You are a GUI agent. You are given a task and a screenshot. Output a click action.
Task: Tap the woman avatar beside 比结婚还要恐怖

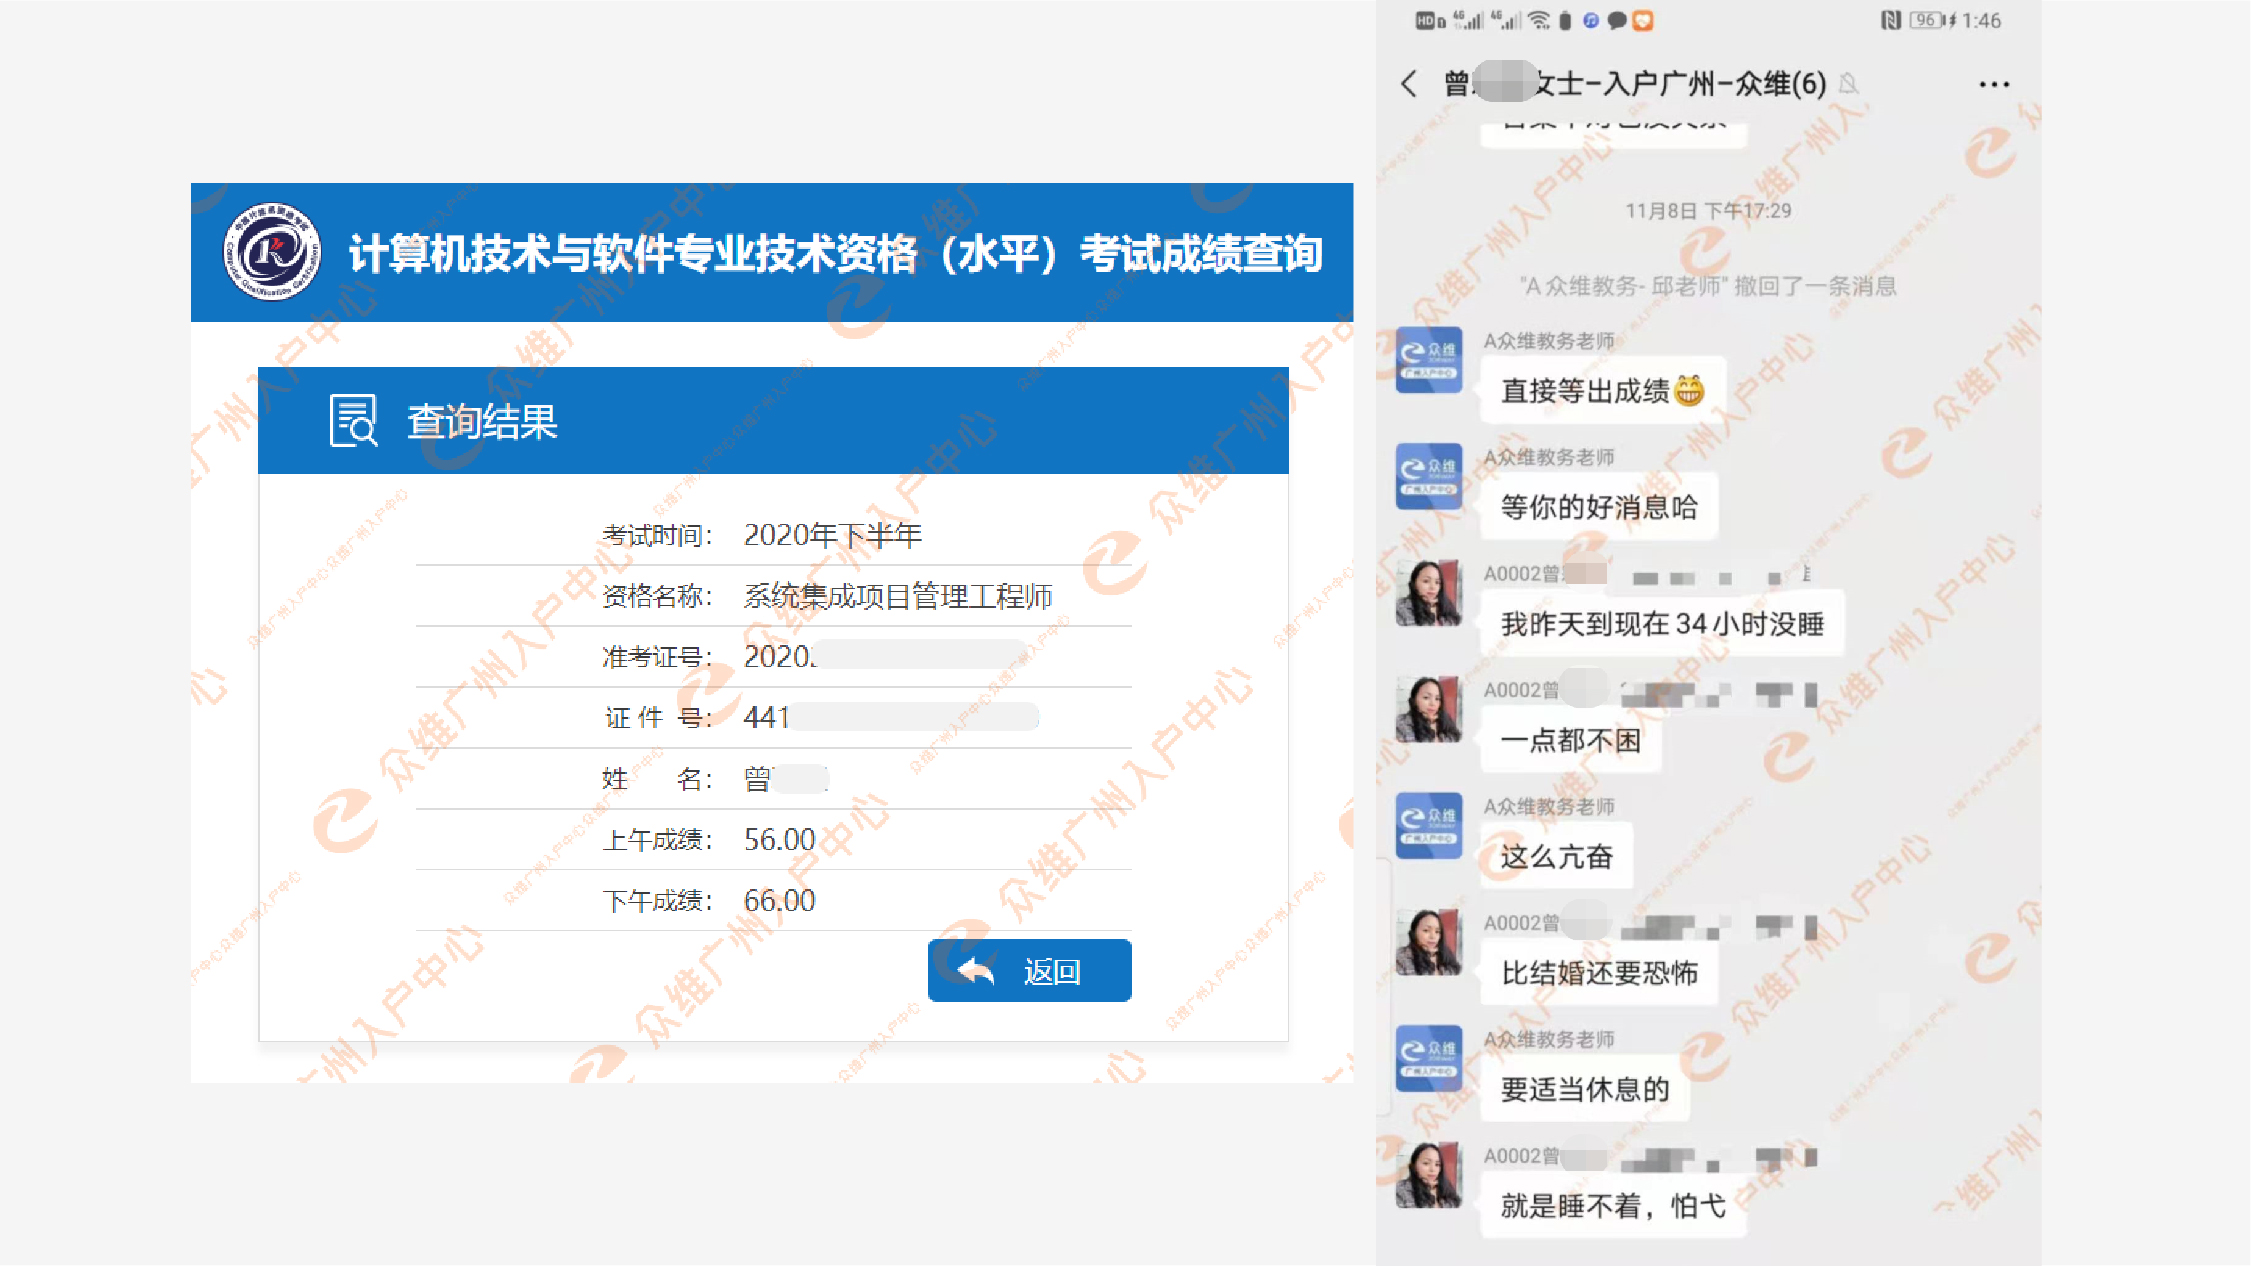click(x=1429, y=942)
